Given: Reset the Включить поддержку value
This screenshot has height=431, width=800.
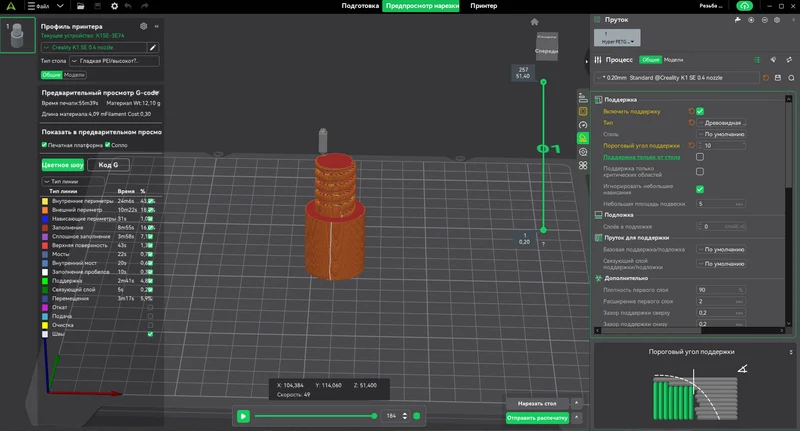Looking at the screenshot, I should (691, 111).
